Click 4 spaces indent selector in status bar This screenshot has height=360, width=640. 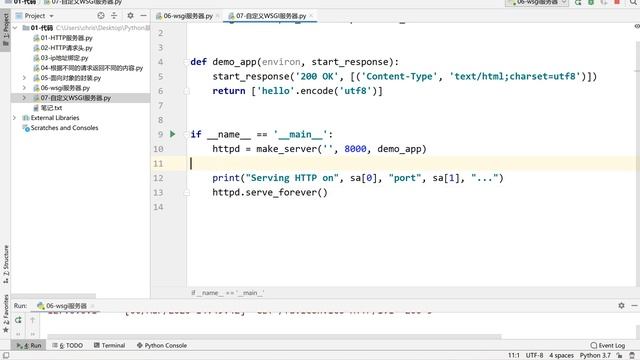561,356
